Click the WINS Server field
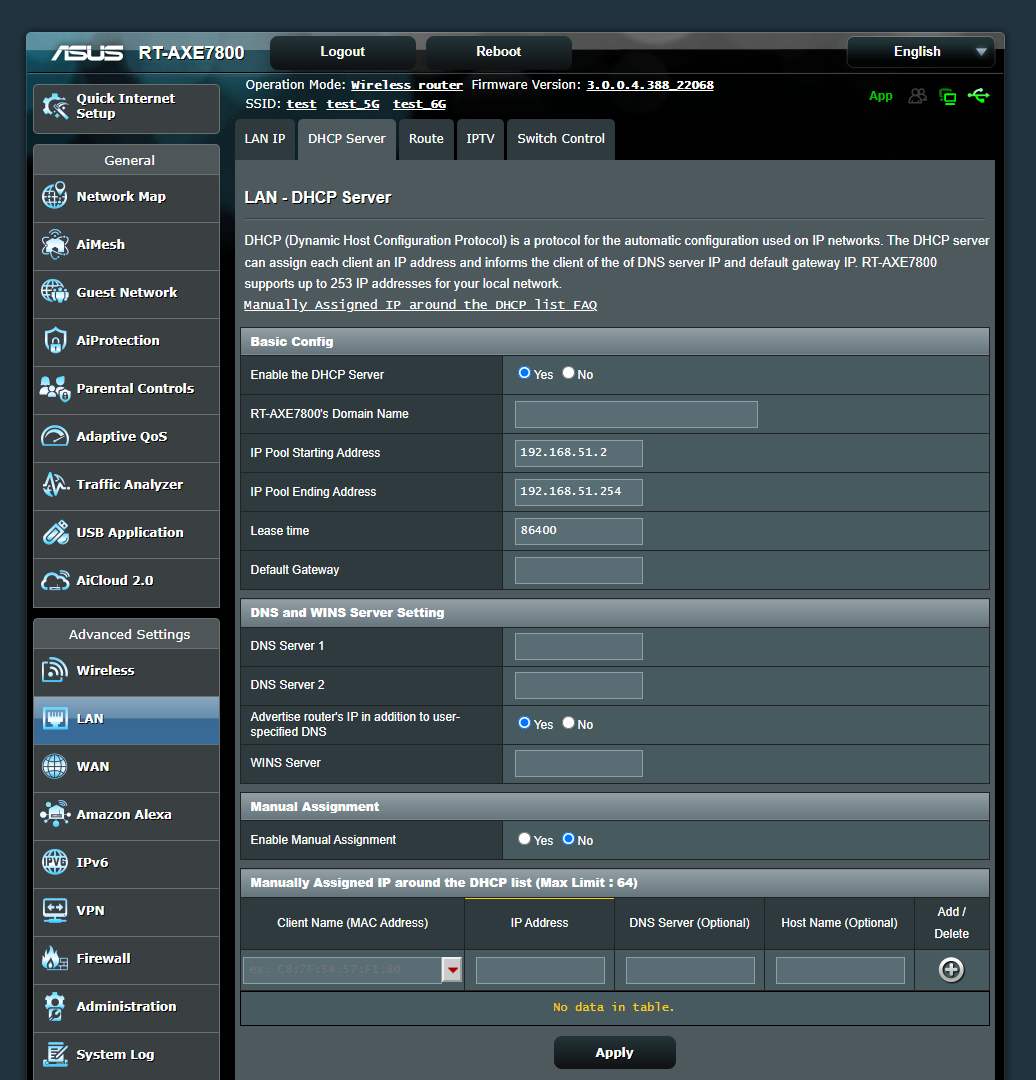1036x1080 pixels. [x=579, y=763]
